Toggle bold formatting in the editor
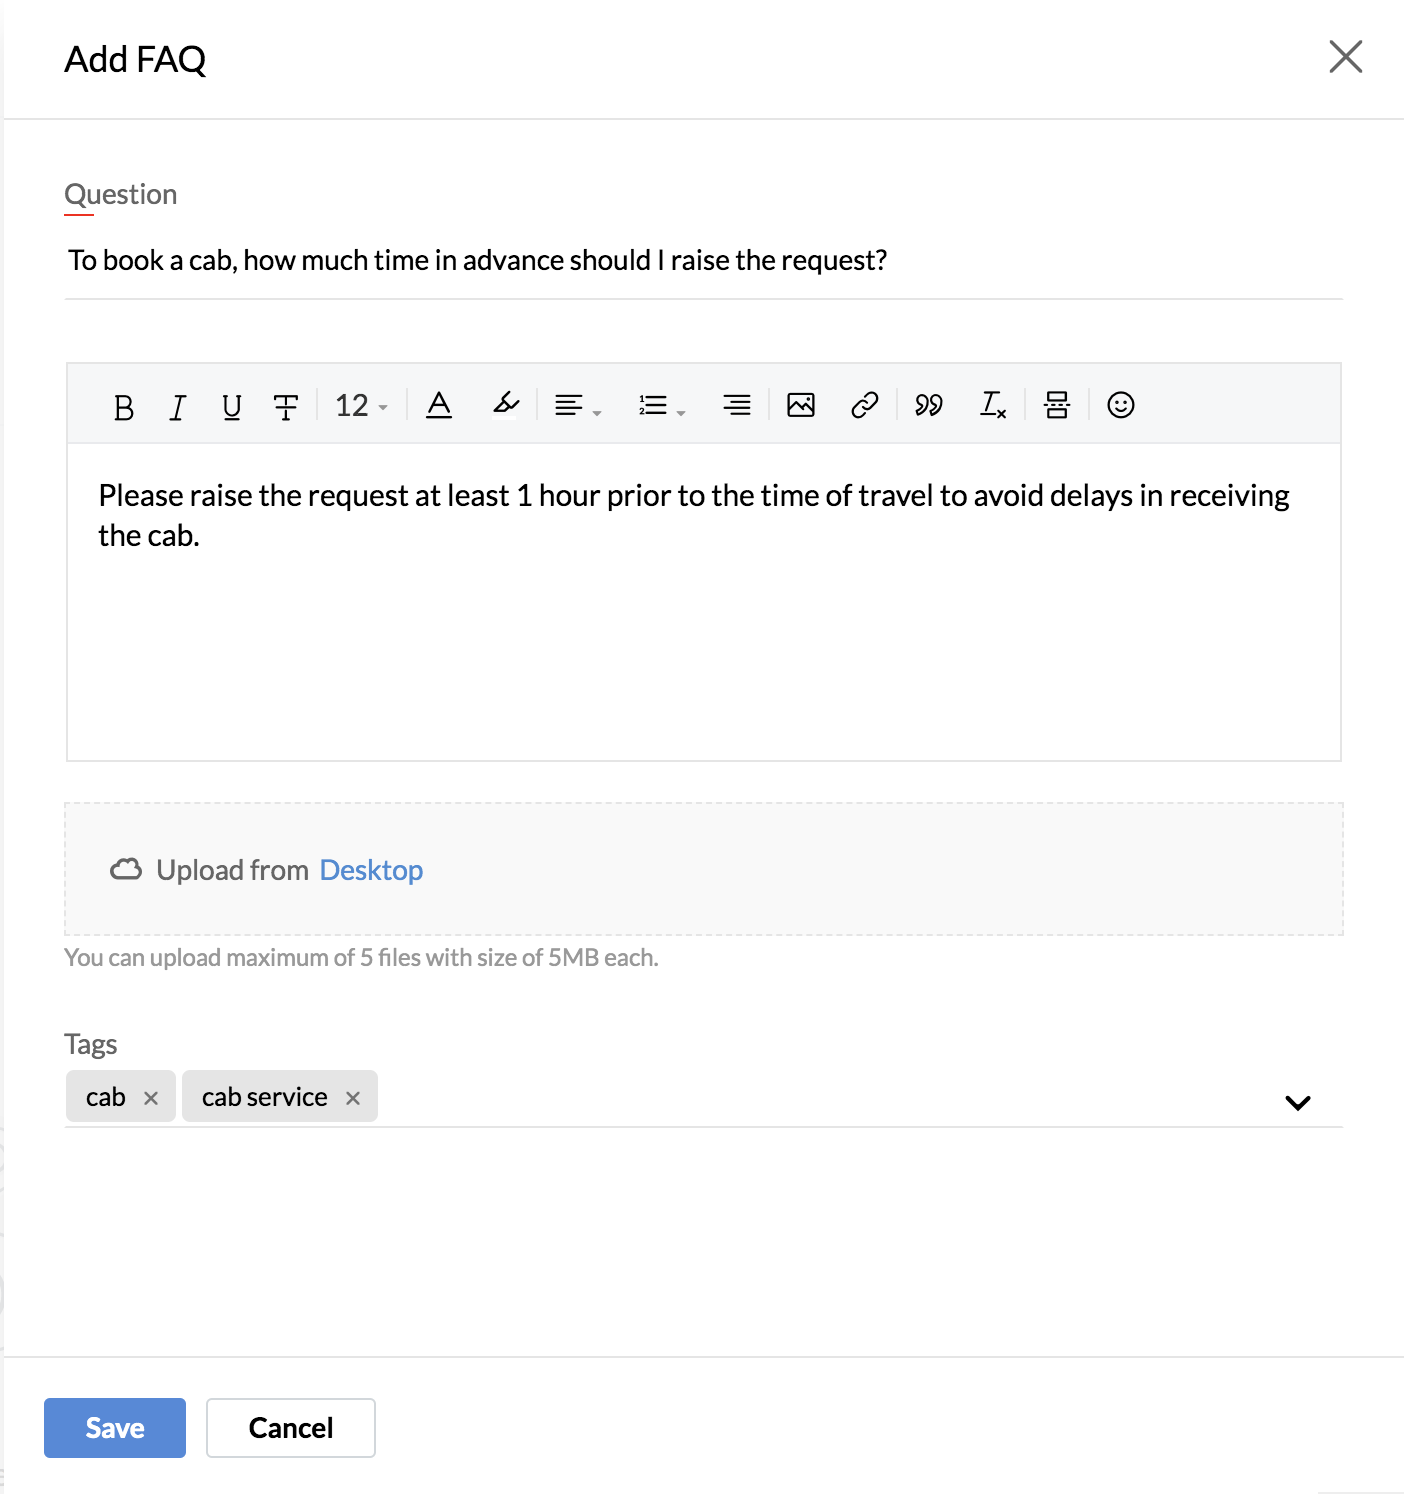 point(124,406)
